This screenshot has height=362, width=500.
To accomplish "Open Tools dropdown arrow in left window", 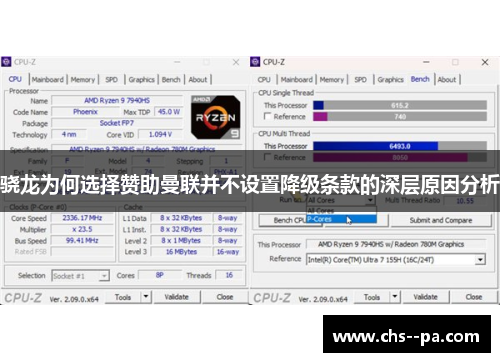I will tap(146, 296).
